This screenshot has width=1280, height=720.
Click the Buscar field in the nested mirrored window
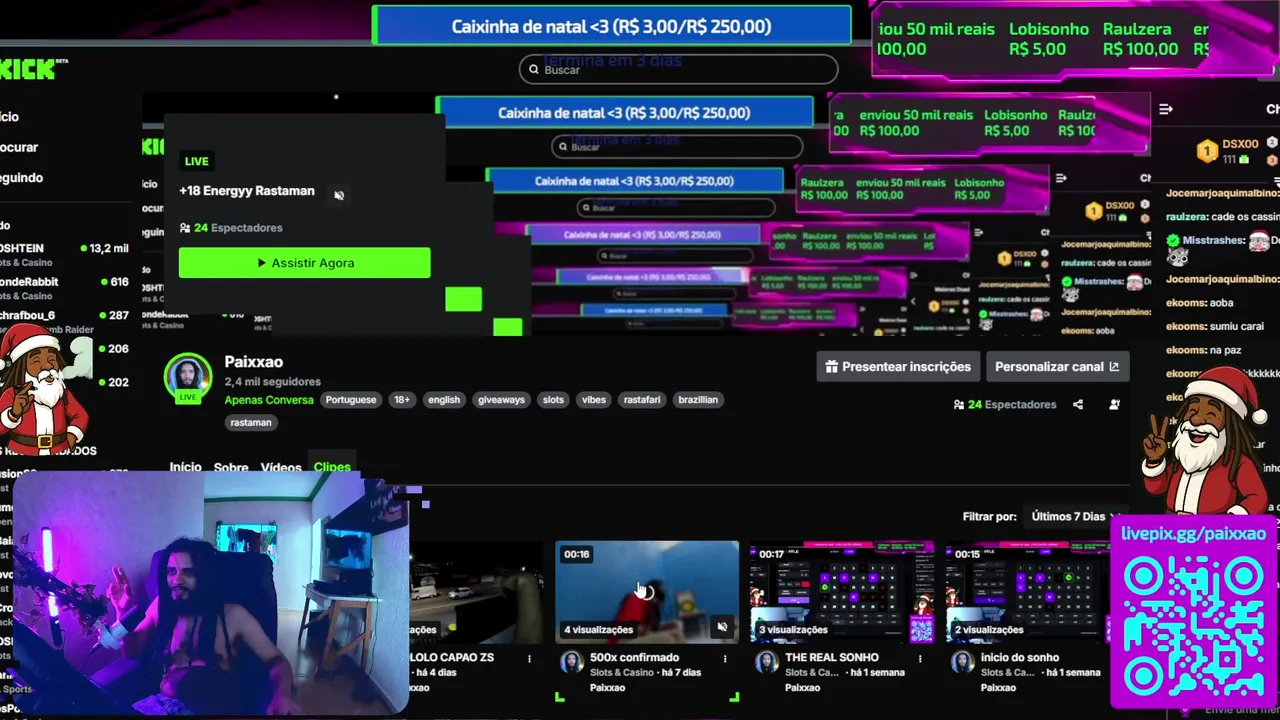pos(677,147)
